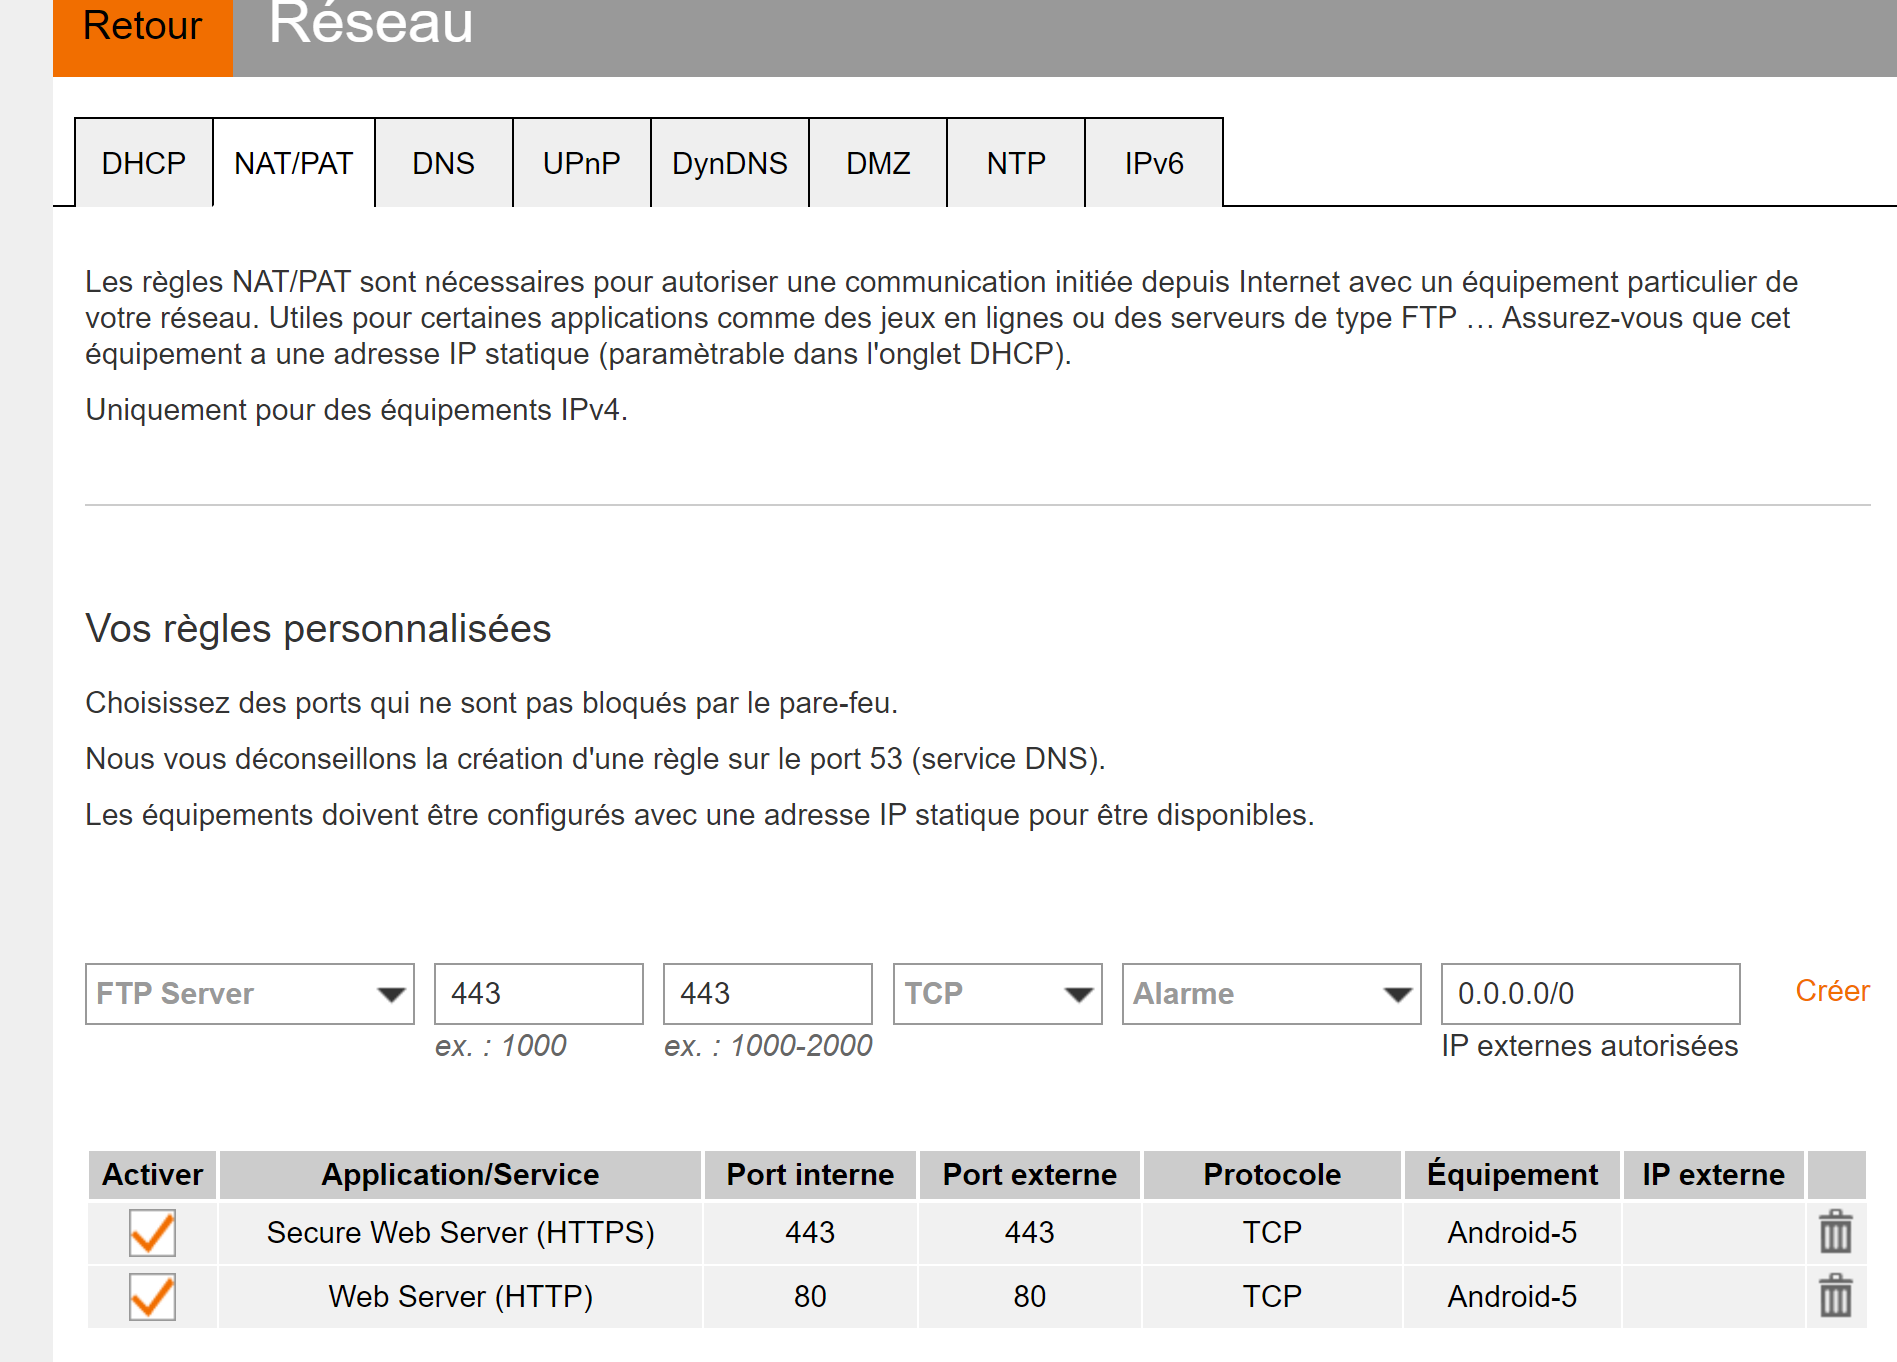Delete the Secure Web Server (HTTPS) rule
The height and width of the screenshot is (1362, 1897).
tap(1835, 1232)
